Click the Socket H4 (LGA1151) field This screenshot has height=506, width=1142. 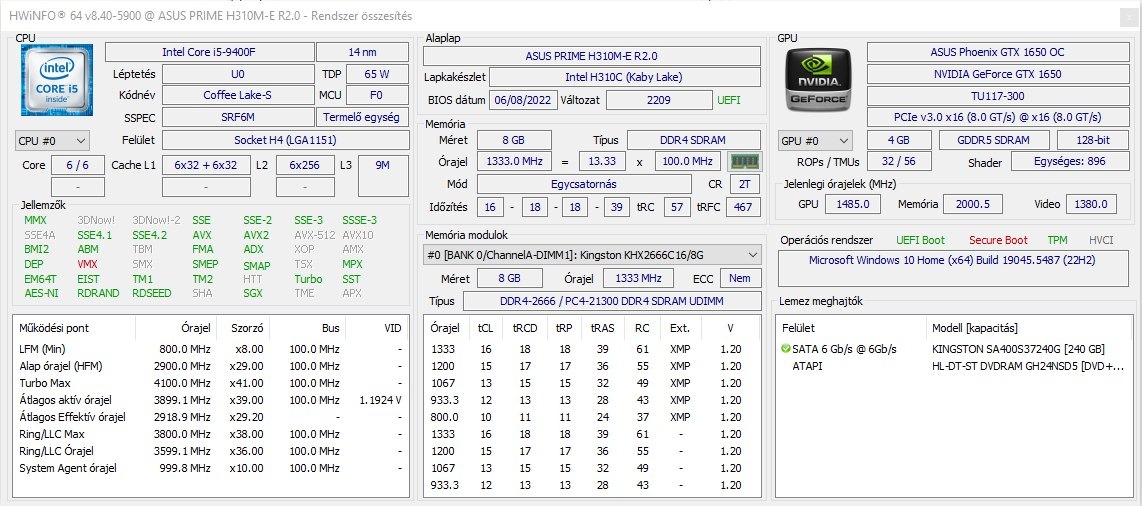point(285,140)
